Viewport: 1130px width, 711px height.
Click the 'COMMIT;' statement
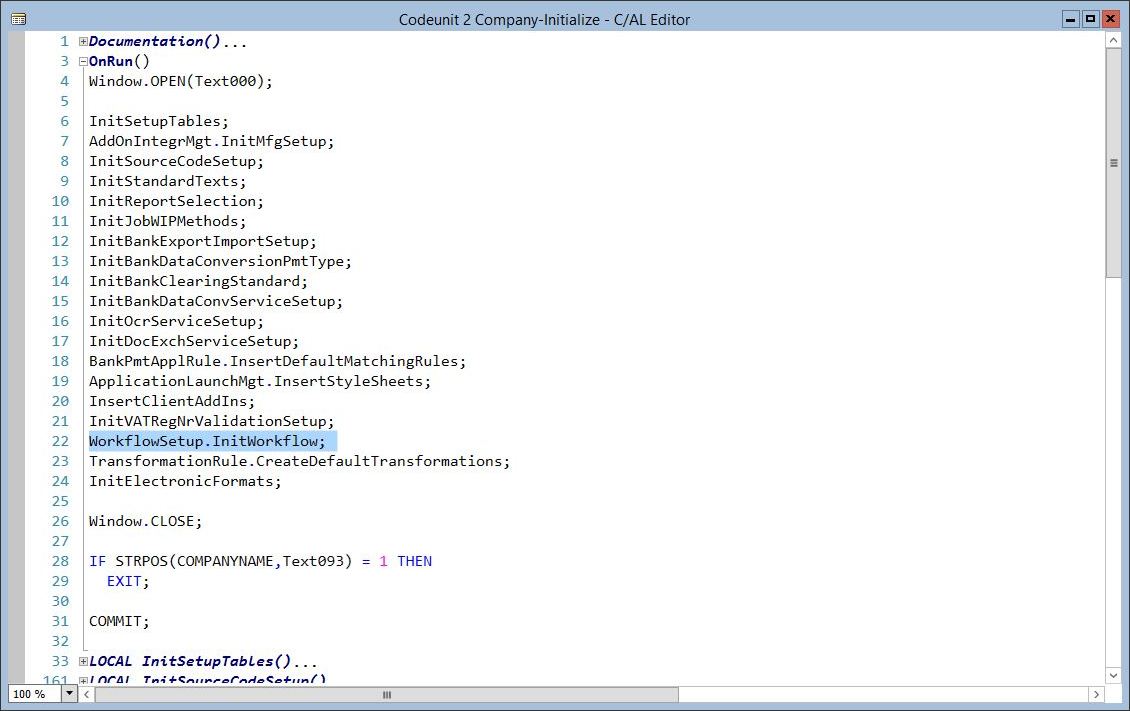click(x=119, y=622)
